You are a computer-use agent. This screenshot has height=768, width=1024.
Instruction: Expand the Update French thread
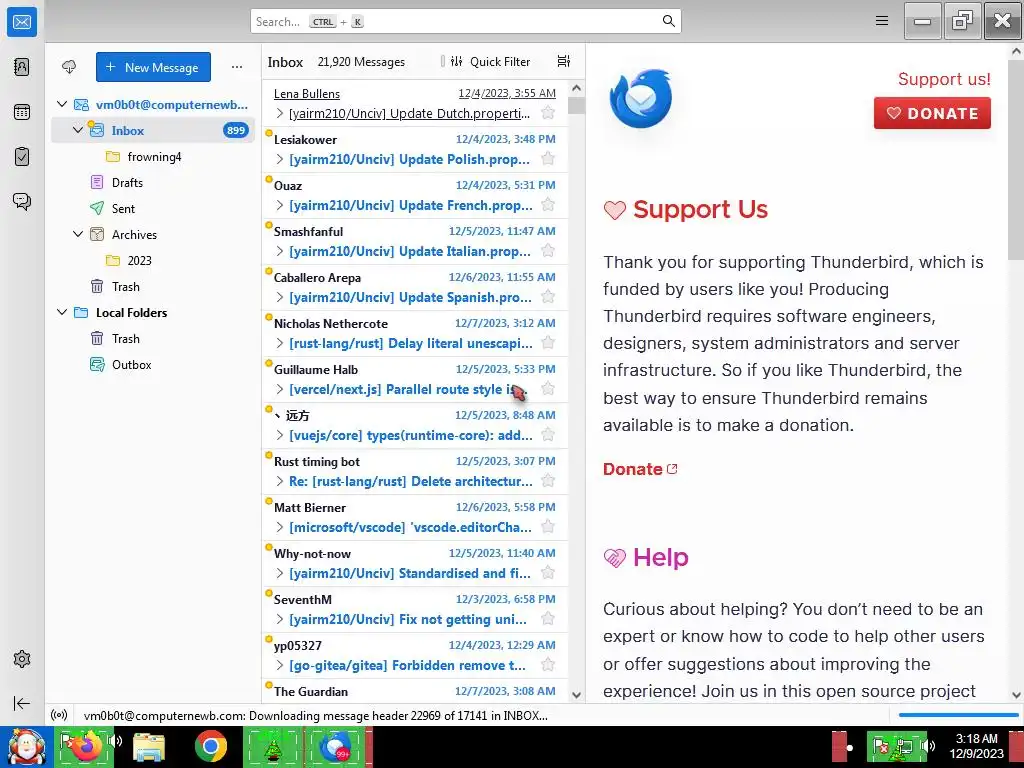click(x=280, y=206)
